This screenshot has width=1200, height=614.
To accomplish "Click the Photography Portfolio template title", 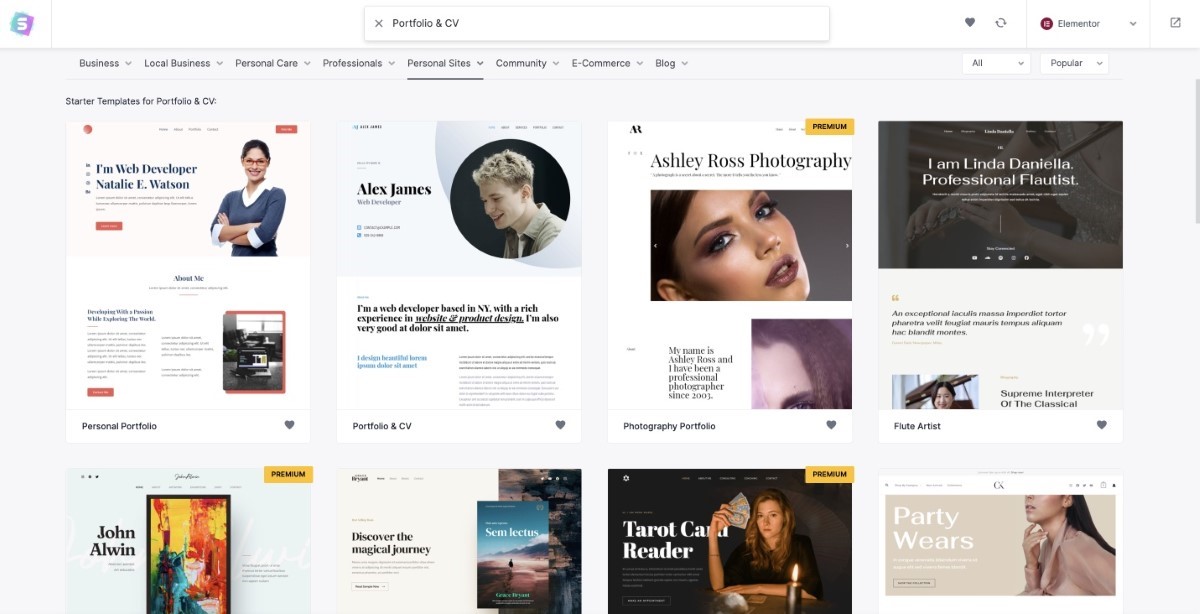I will [x=669, y=426].
